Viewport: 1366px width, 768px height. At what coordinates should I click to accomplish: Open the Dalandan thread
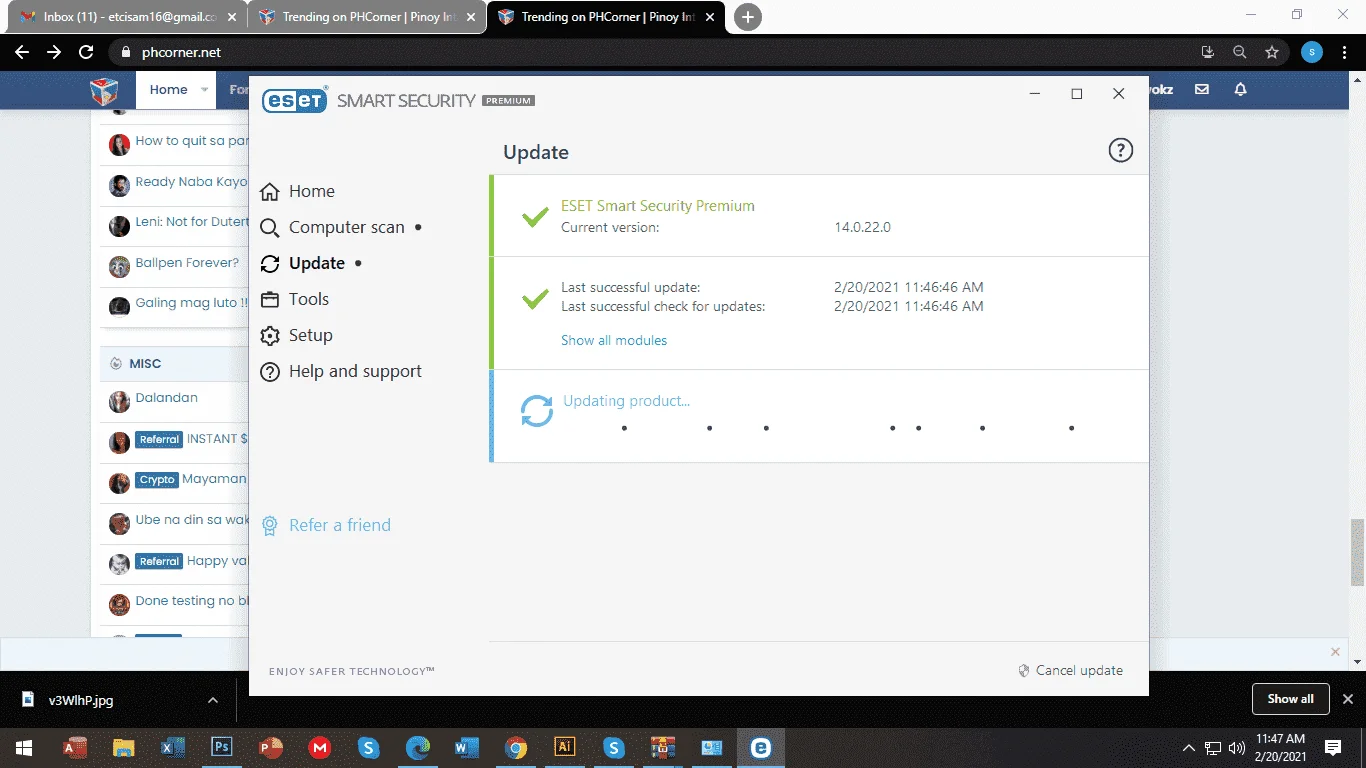(x=166, y=397)
